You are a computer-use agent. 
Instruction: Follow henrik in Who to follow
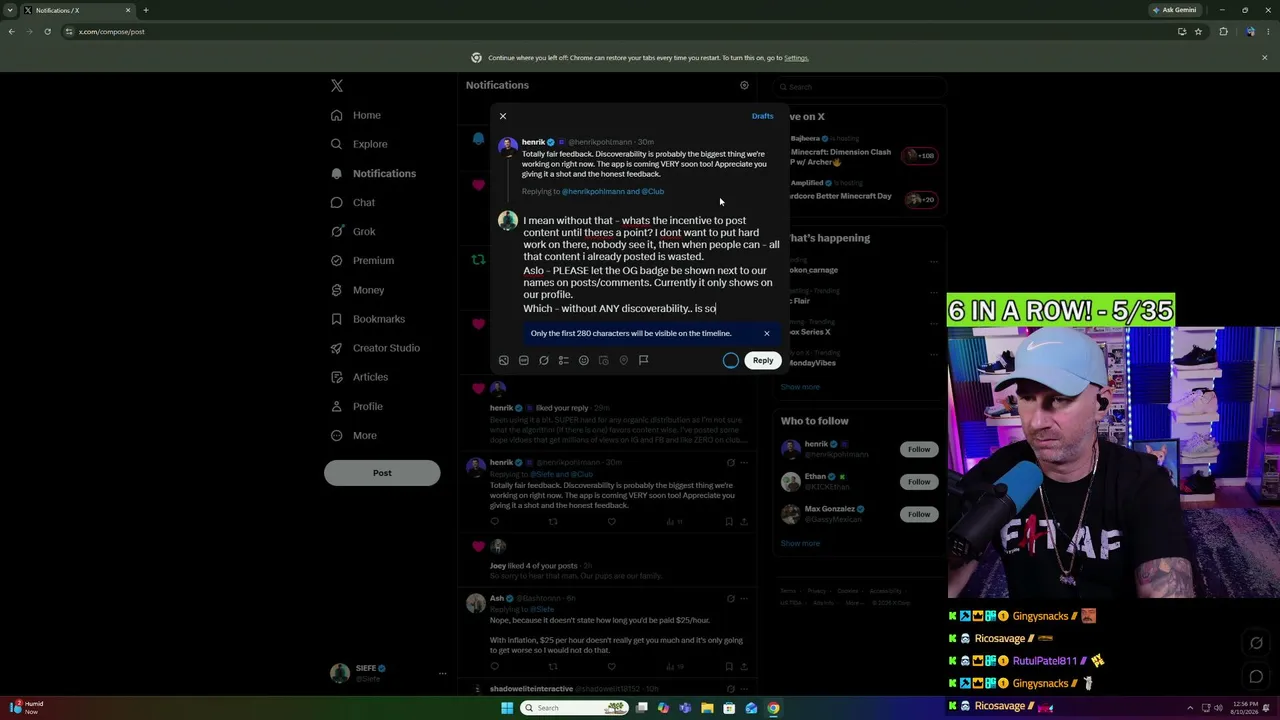pos(919,449)
